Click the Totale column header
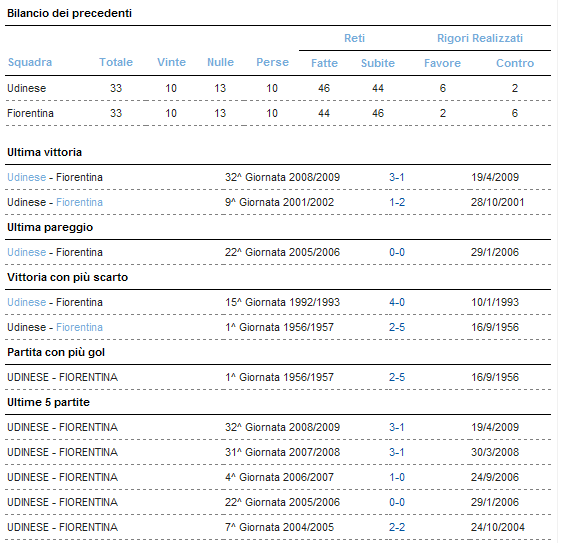 pyautogui.click(x=116, y=62)
